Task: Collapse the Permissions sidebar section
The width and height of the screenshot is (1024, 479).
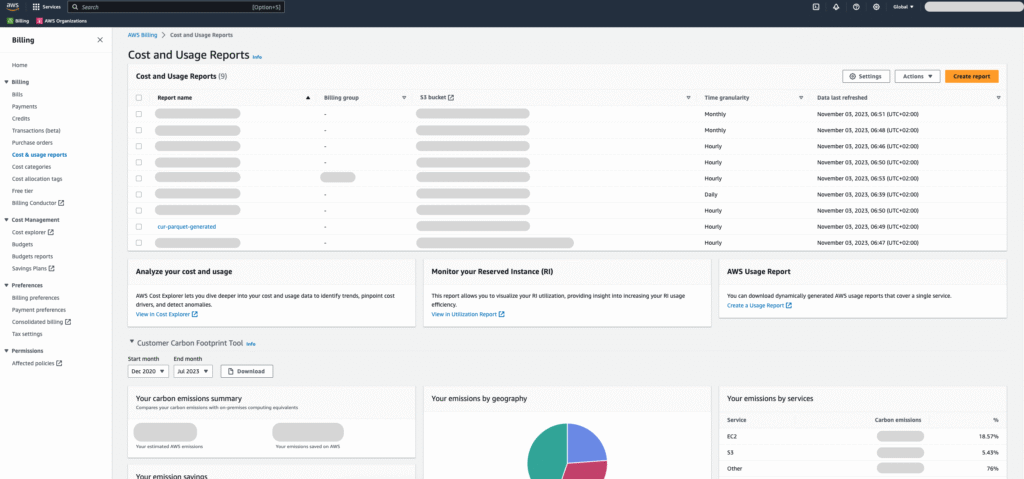Action: pyautogui.click(x=7, y=351)
